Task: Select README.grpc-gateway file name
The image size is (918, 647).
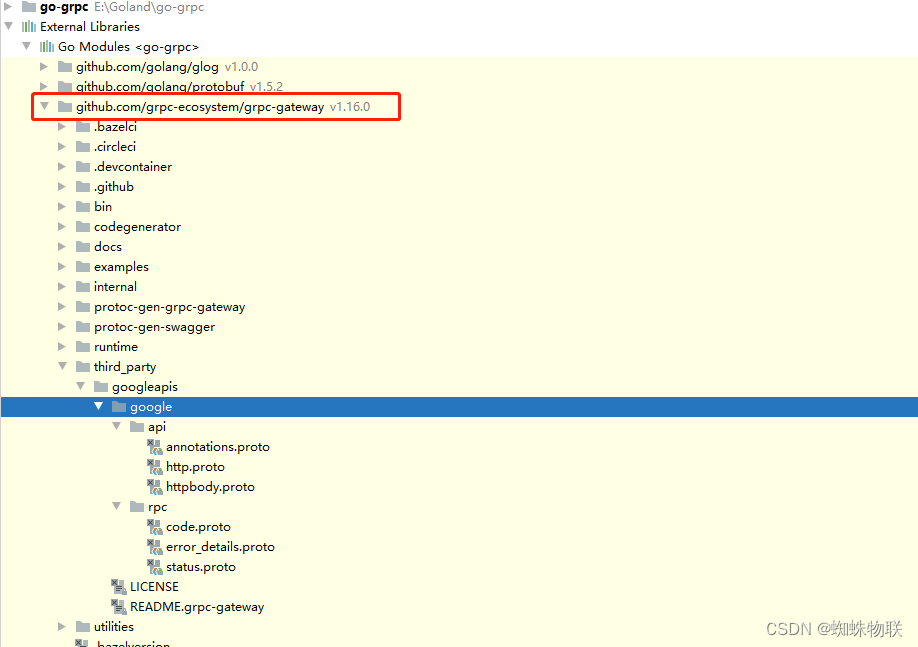Action: click(x=197, y=607)
